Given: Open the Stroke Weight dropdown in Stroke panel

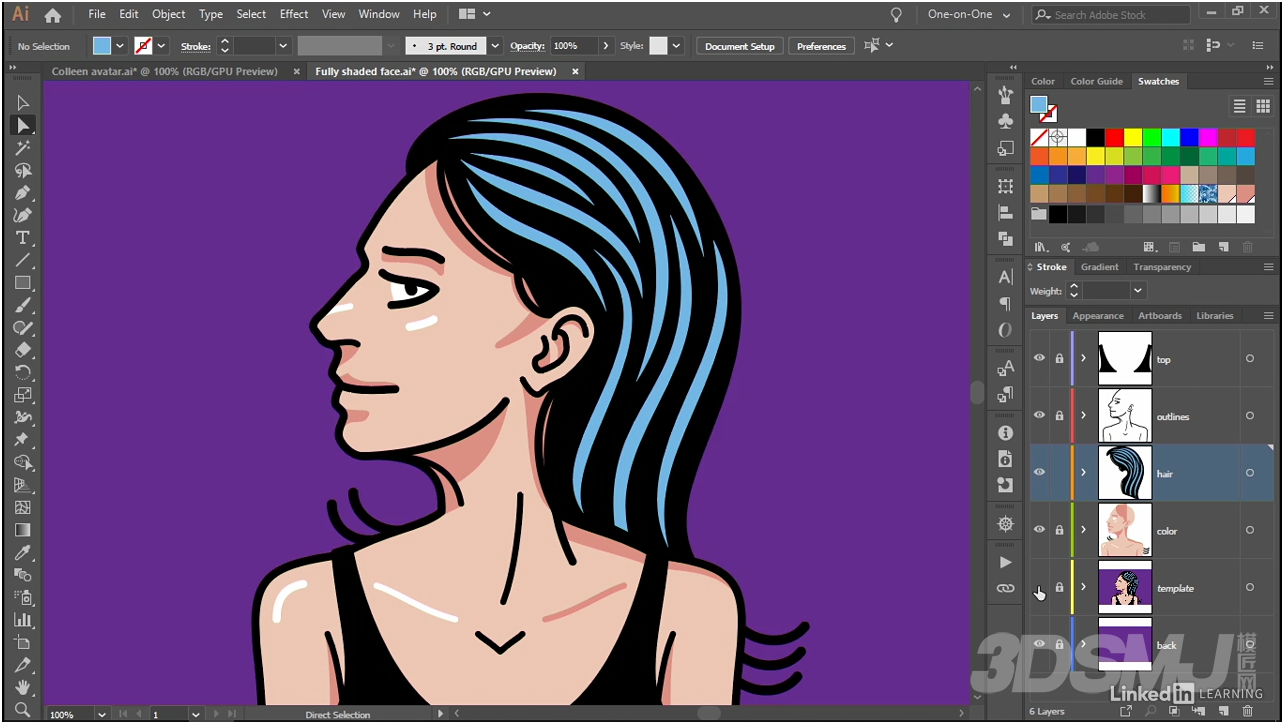Looking at the screenshot, I should (x=1137, y=290).
